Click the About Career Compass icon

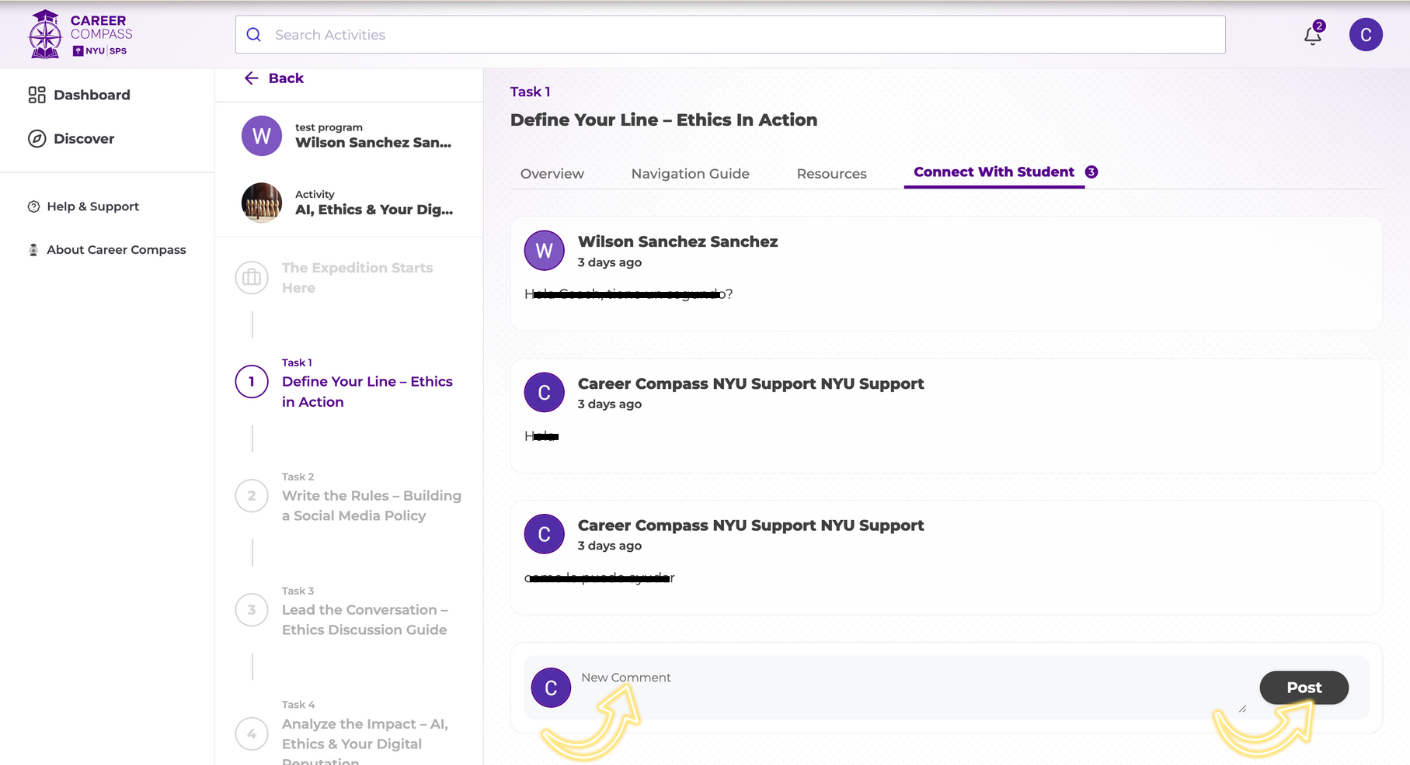pyautogui.click(x=34, y=250)
